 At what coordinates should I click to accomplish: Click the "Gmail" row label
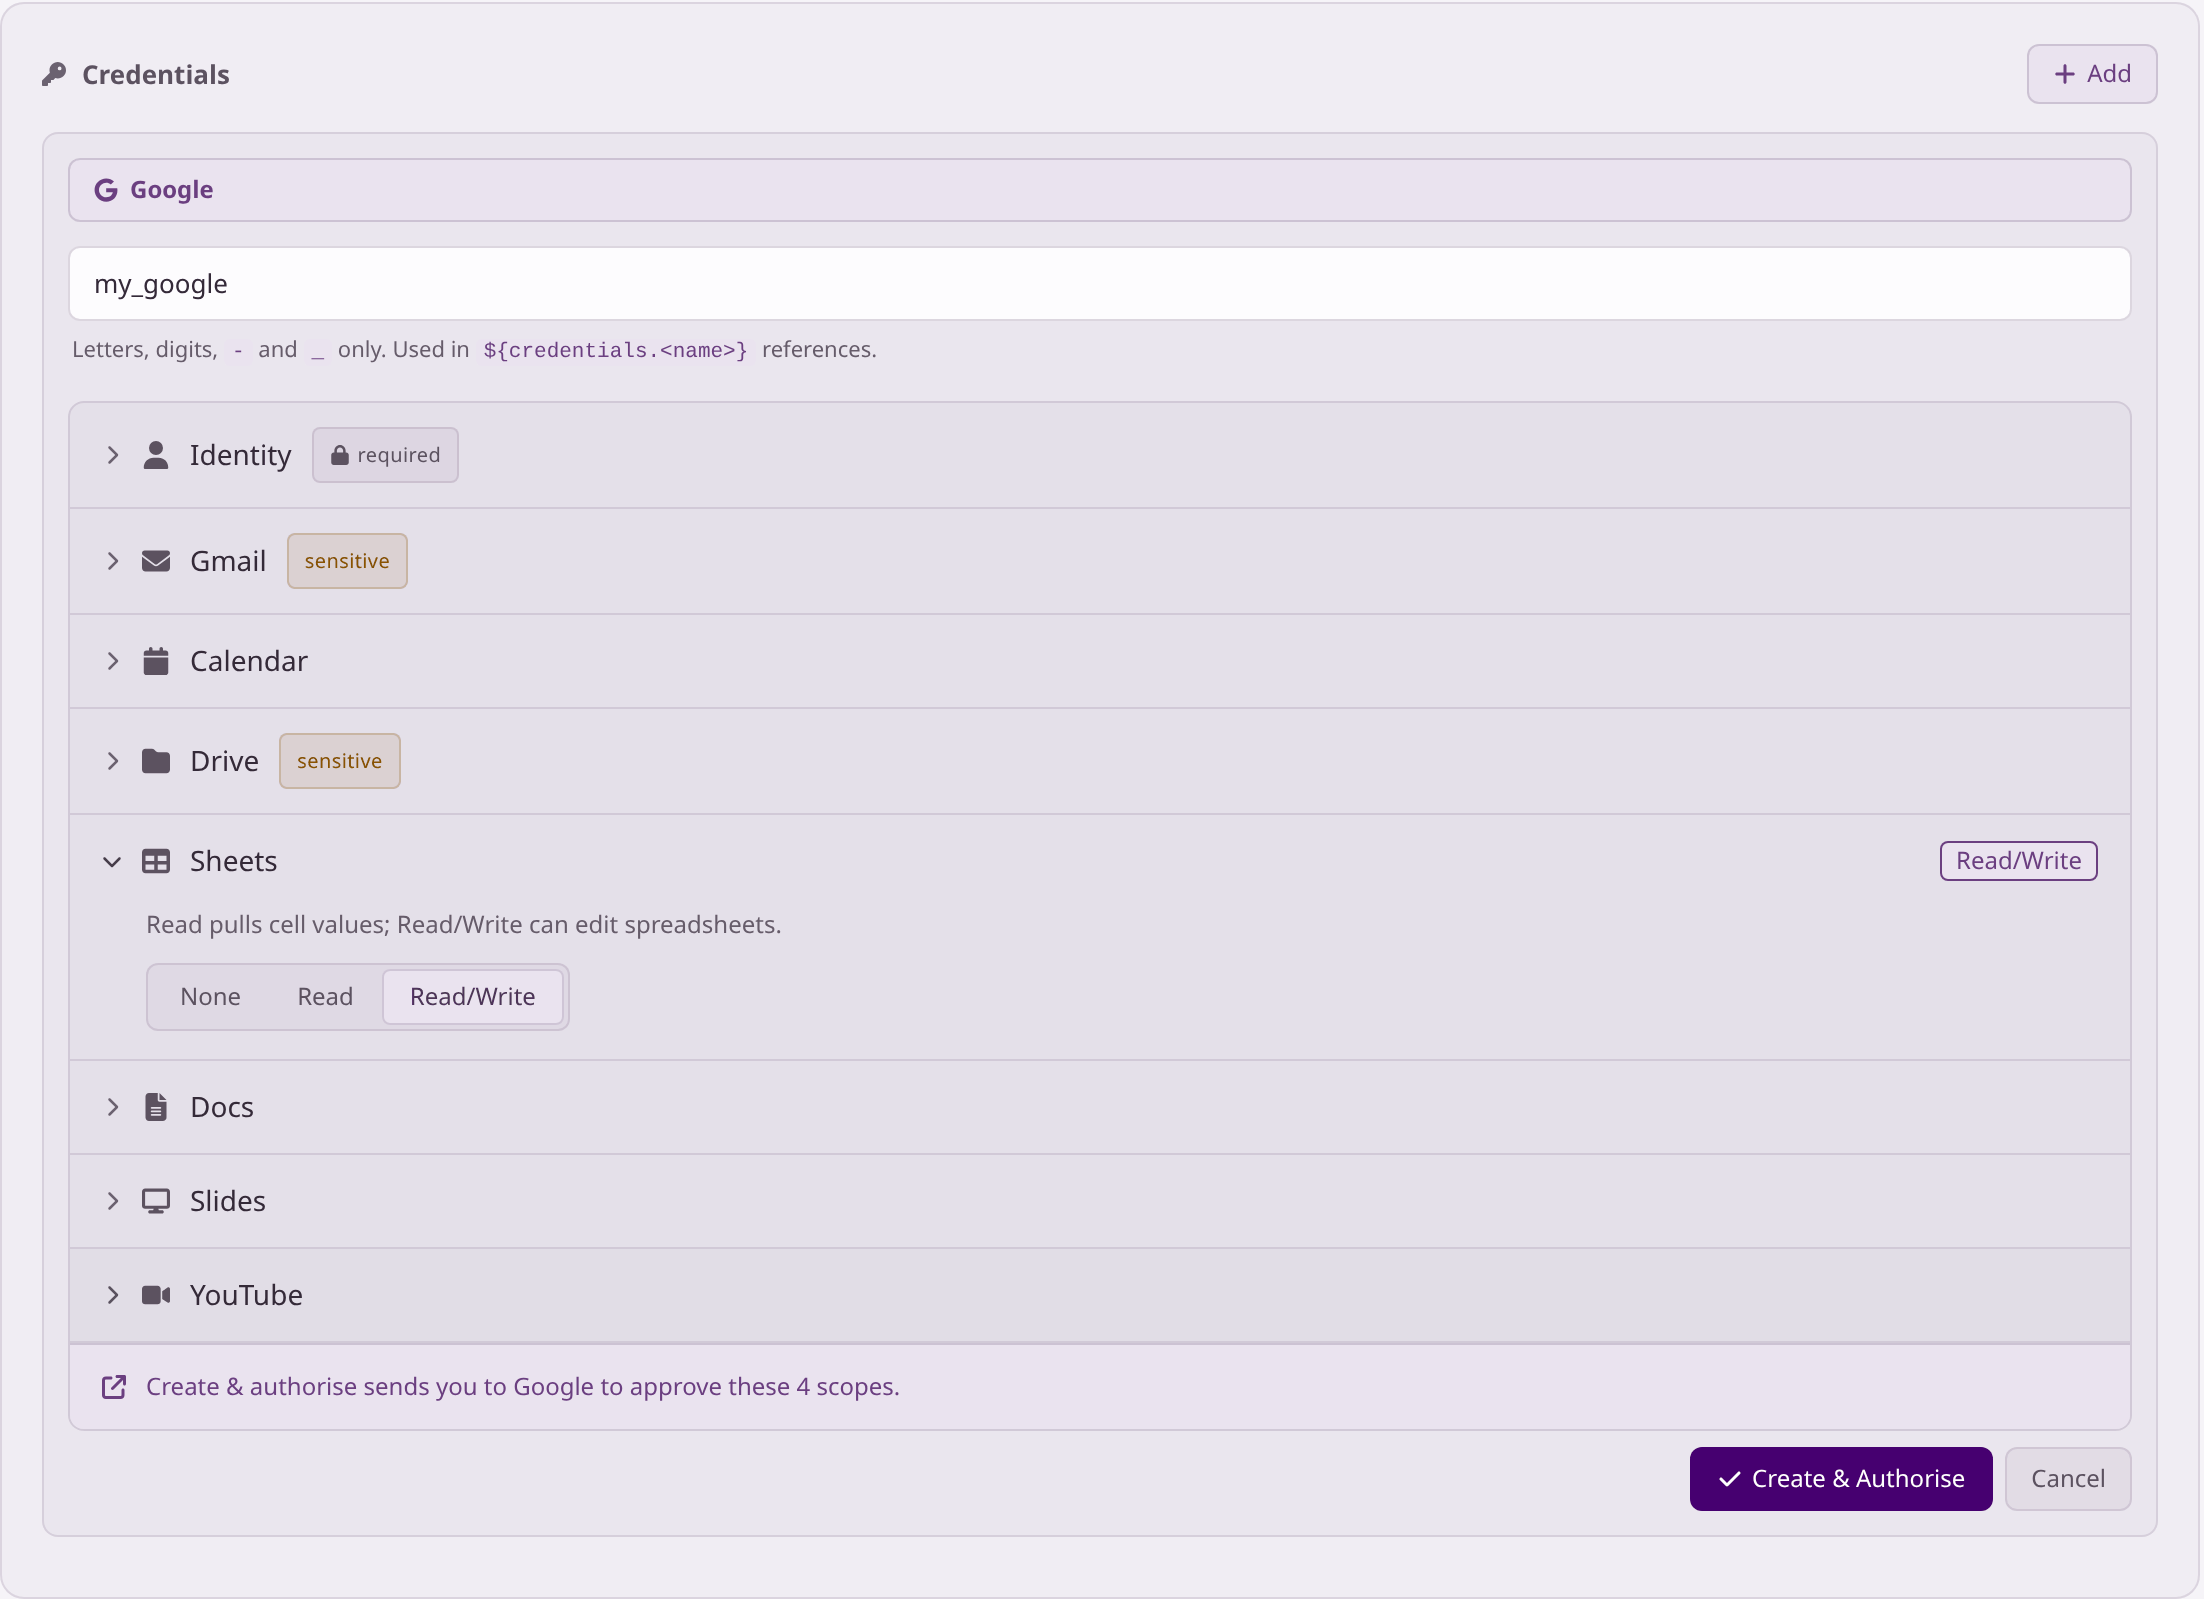click(x=228, y=561)
